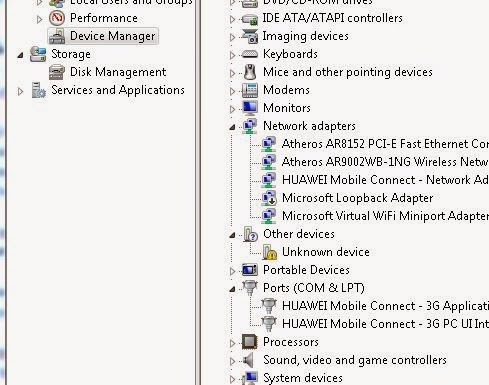Viewport: 489px width, 385px height.
Task: Select the Mice and other pointing devices label
Action: [x=348, y=72]
